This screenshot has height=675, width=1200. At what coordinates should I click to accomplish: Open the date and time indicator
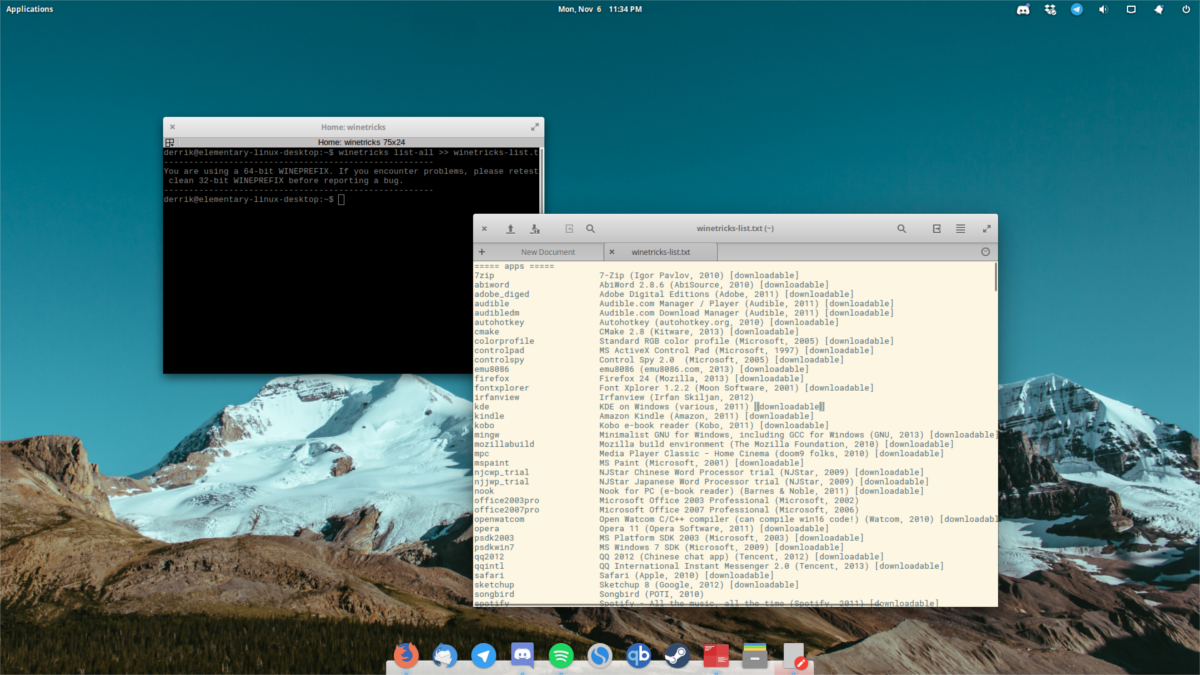(x=600, y=9)
